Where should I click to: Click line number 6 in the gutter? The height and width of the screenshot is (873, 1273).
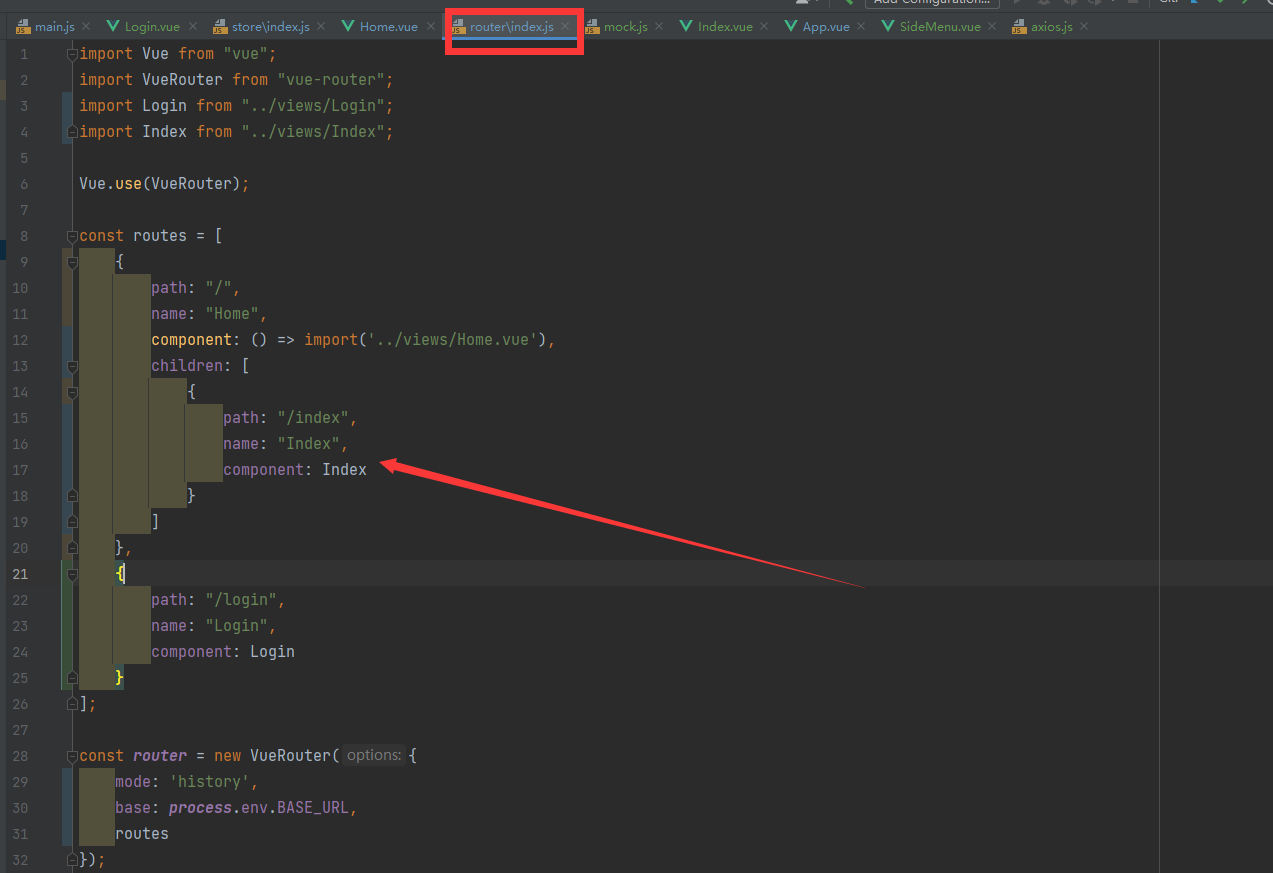coord(24,184)
